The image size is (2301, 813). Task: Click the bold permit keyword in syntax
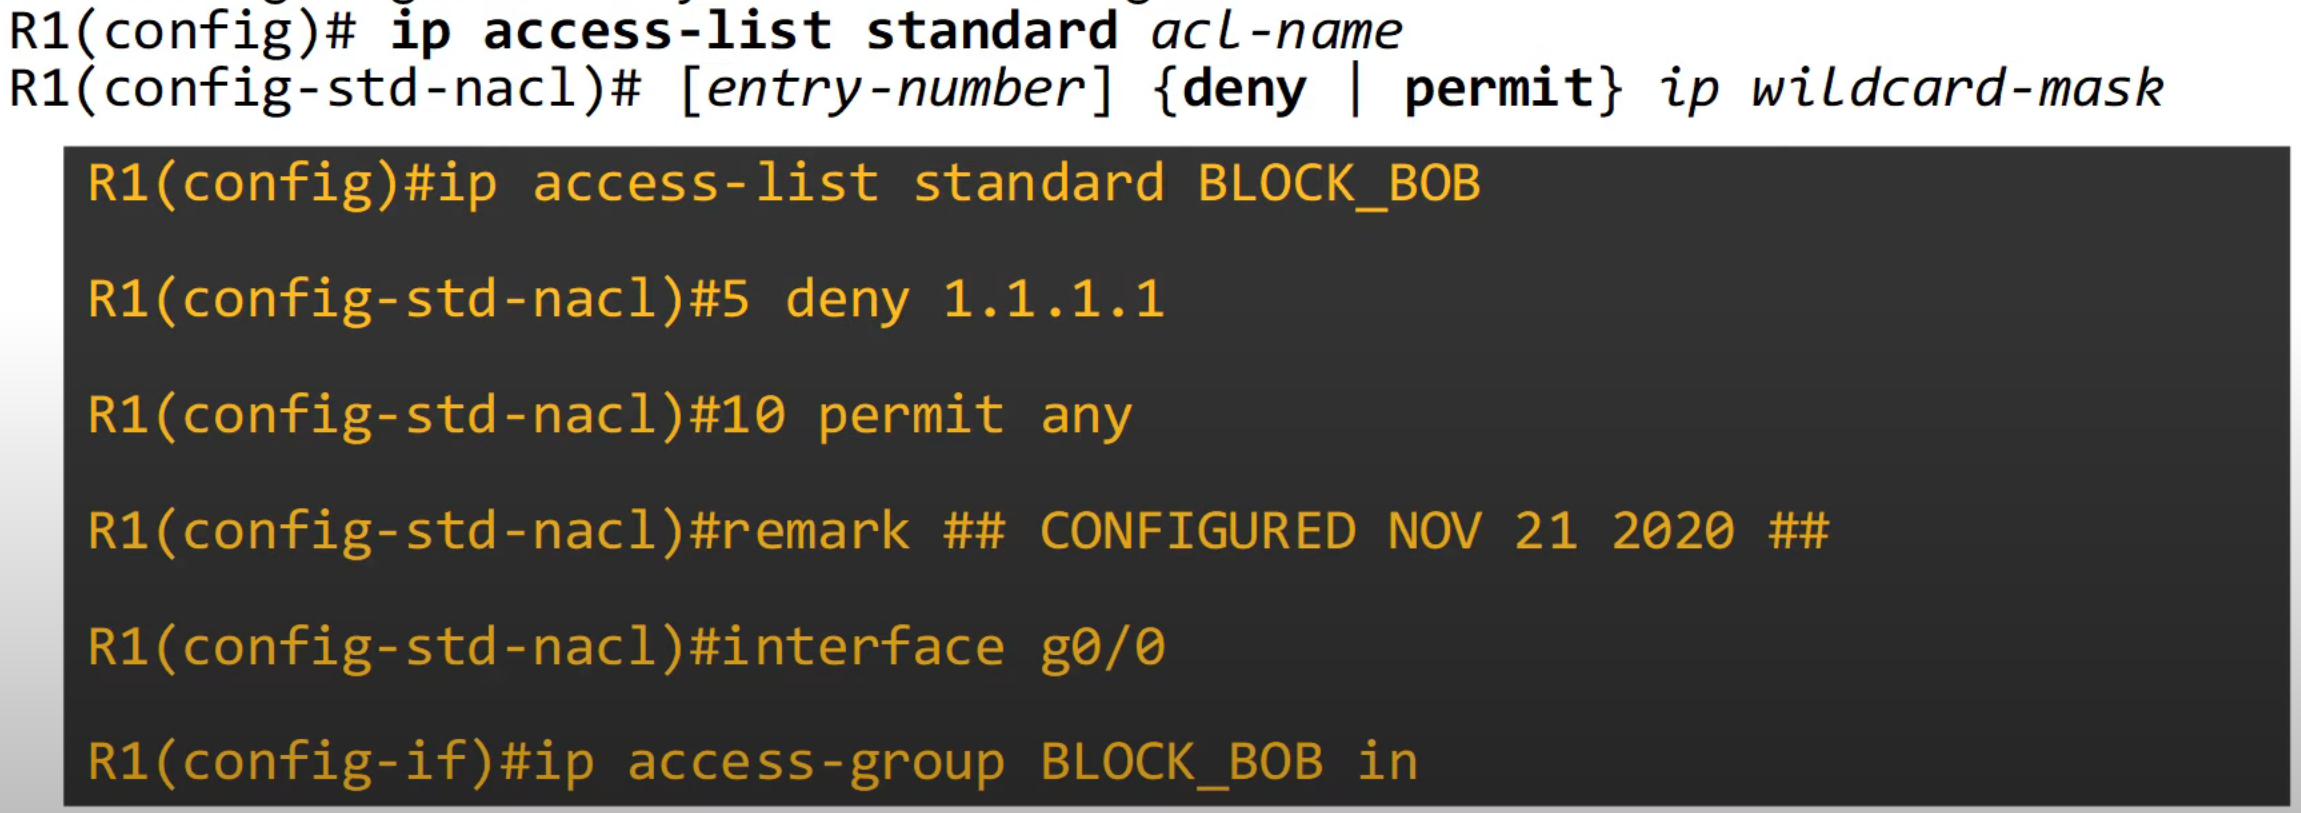tap(1498, 89)
